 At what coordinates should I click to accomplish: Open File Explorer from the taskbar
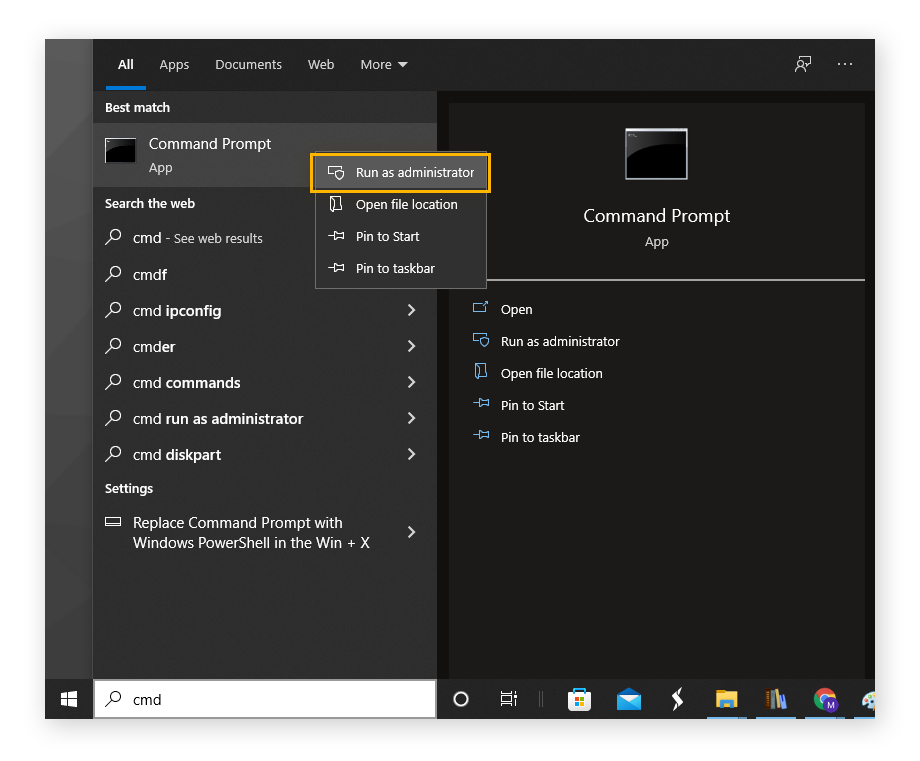click(x=726, y=700)
